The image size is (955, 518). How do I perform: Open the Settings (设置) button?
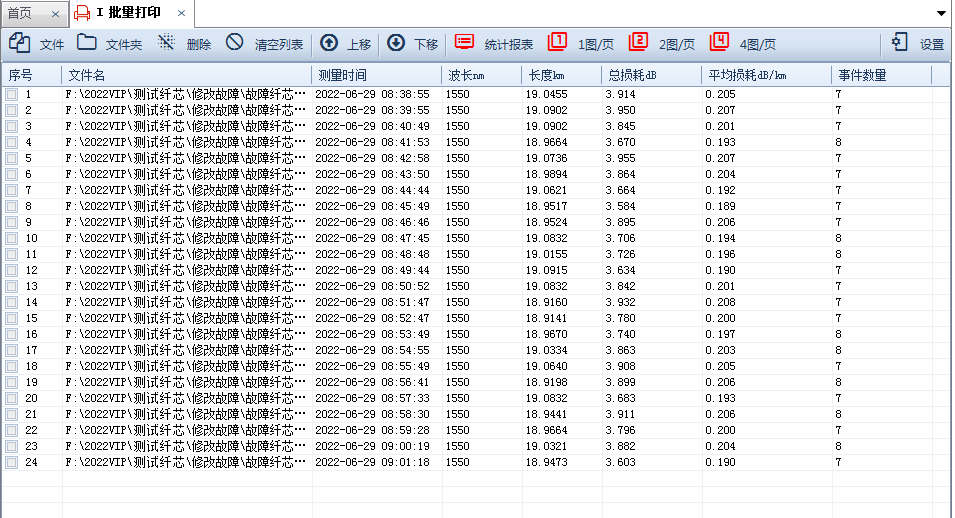(x=900, y=43)
